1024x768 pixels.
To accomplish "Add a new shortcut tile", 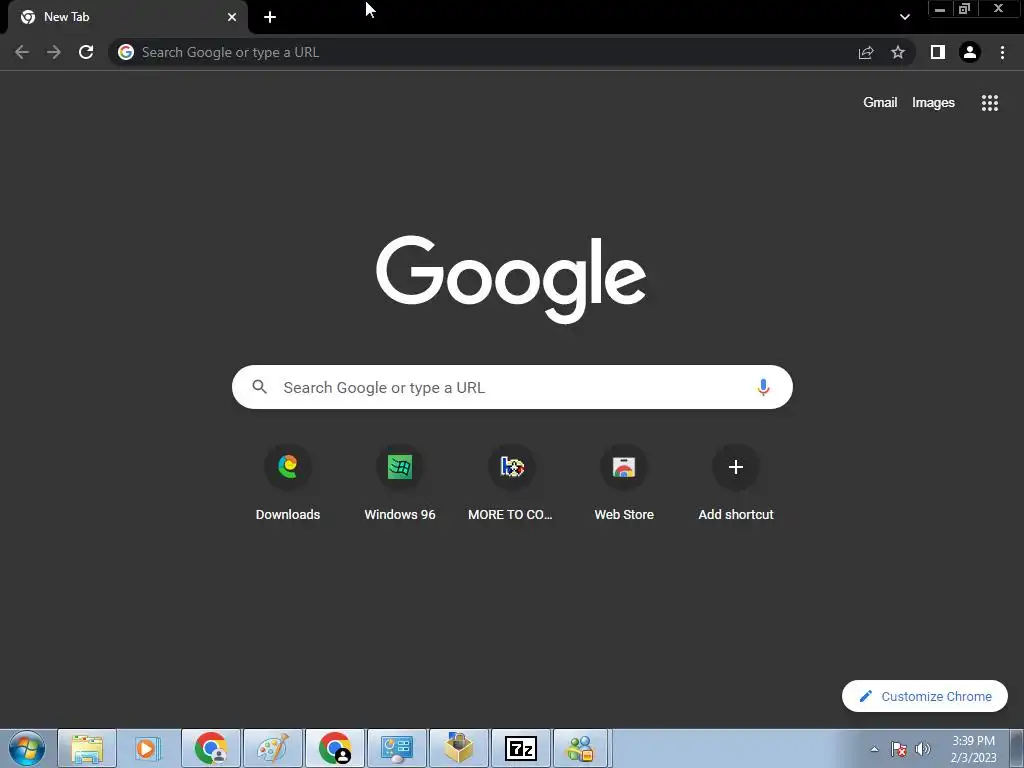I will coord(736,483).
